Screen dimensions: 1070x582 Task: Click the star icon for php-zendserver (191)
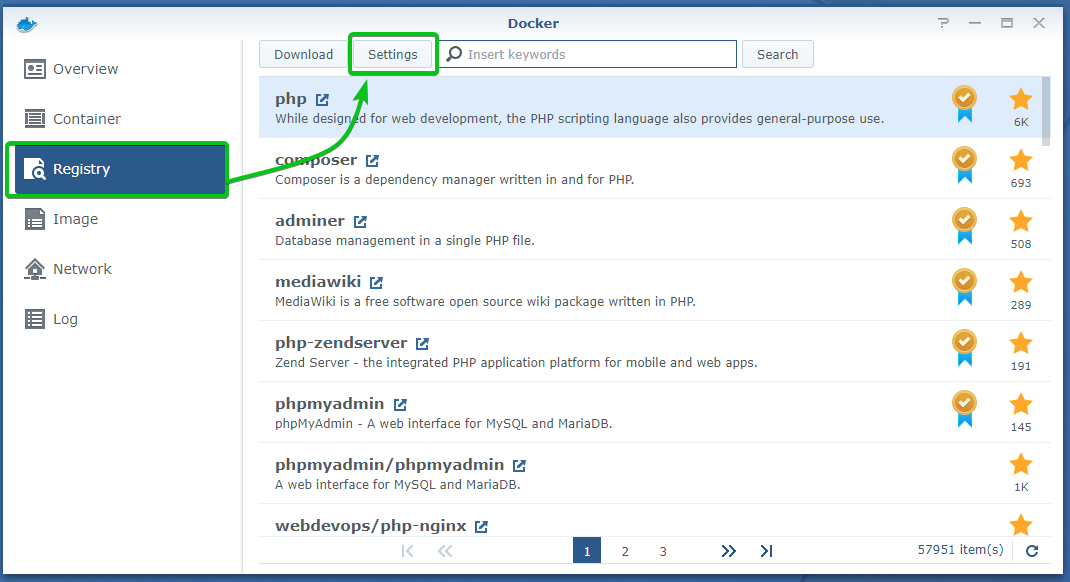point(1021,343)
